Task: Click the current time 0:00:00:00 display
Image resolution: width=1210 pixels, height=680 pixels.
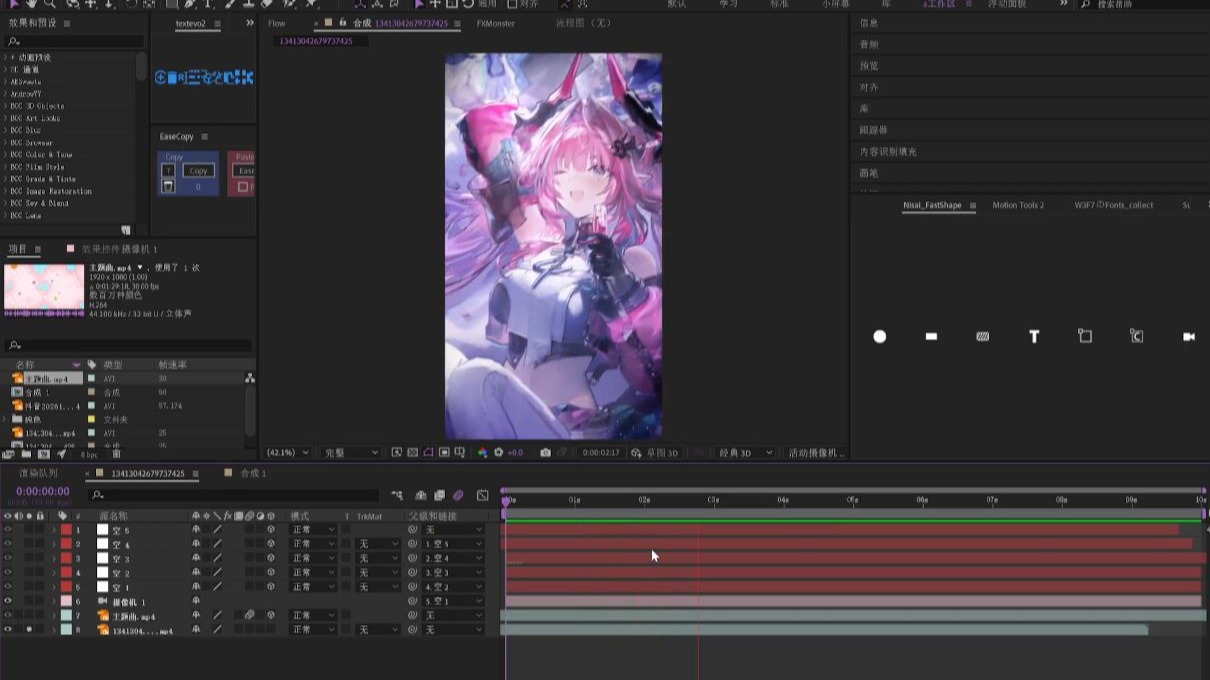Action: tap(43, 491)
